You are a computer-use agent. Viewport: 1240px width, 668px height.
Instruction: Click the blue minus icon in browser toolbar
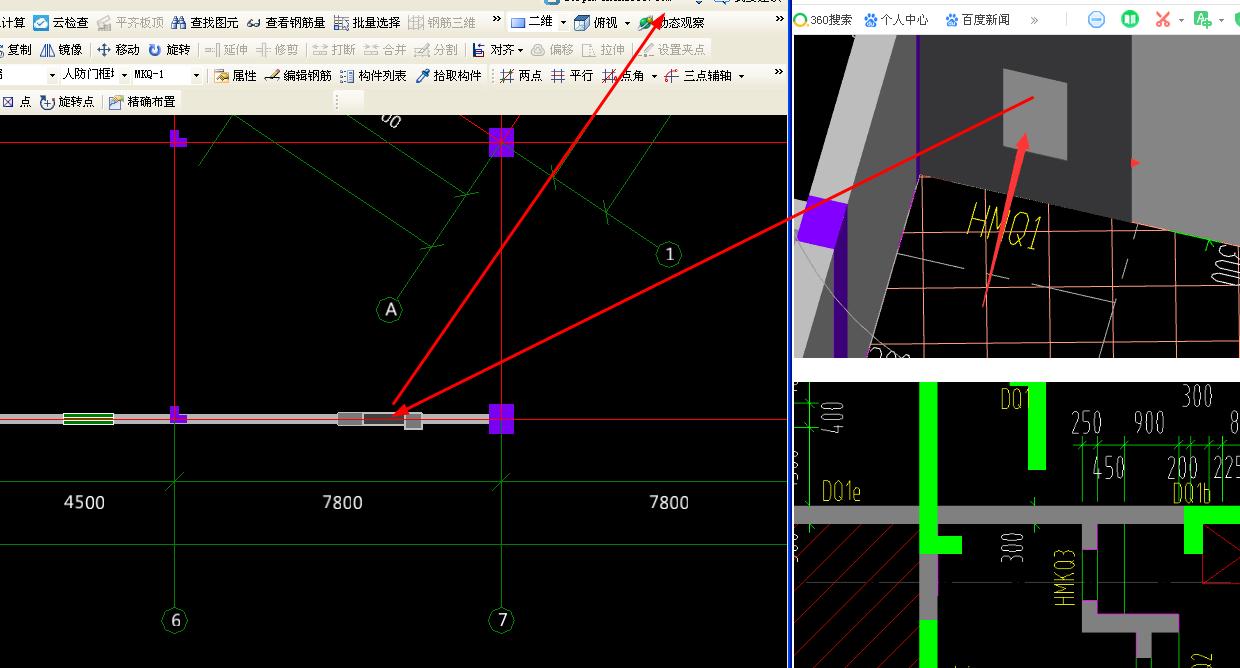point(1096,19)
